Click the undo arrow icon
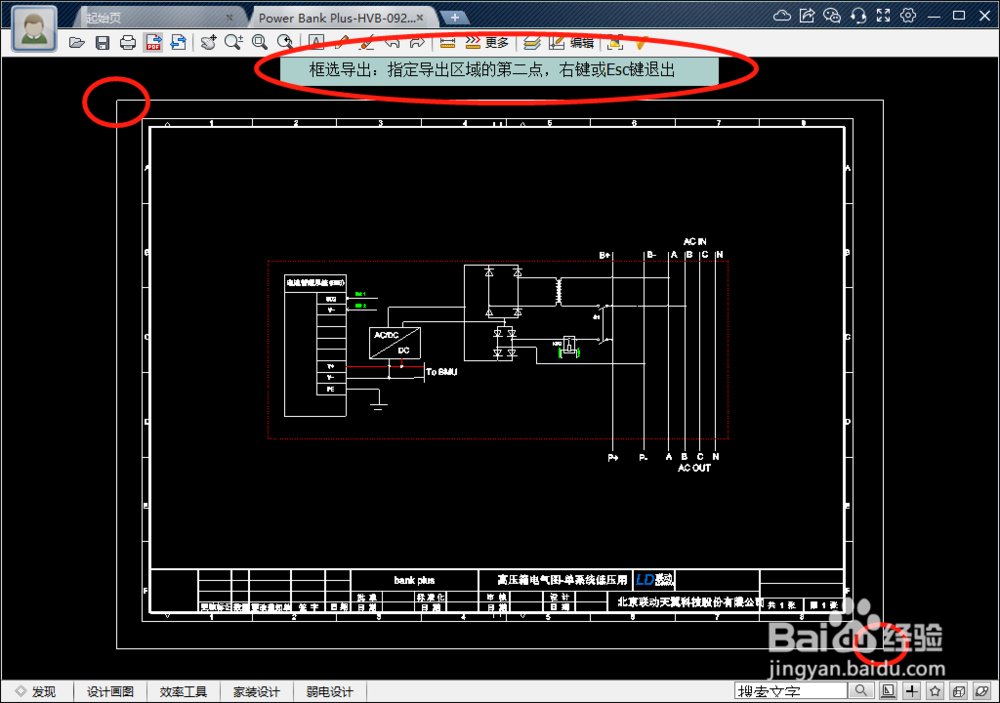 pos(392,43)
